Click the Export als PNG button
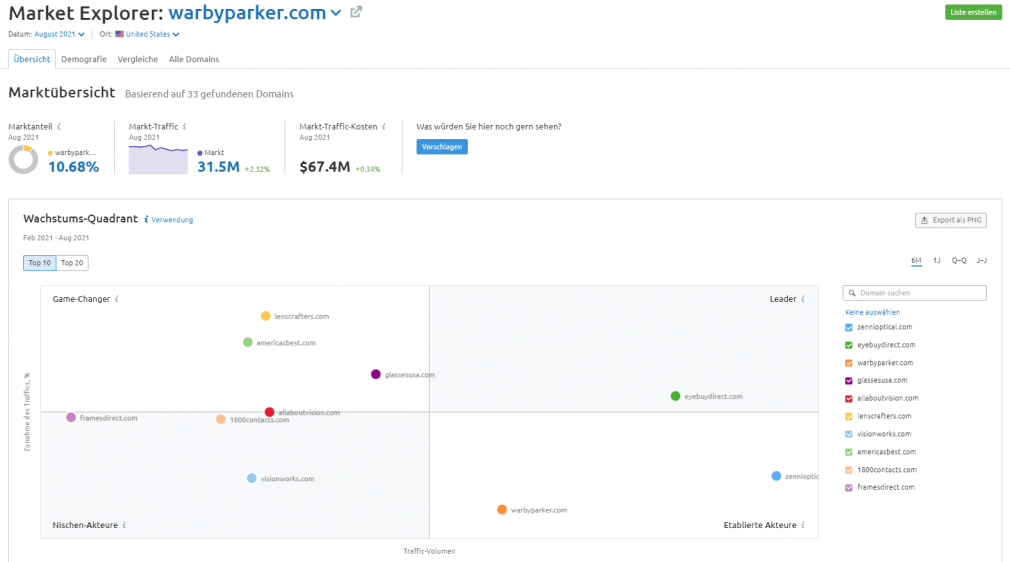Viewport: 1010px width, 562px height. coord(951,220)
